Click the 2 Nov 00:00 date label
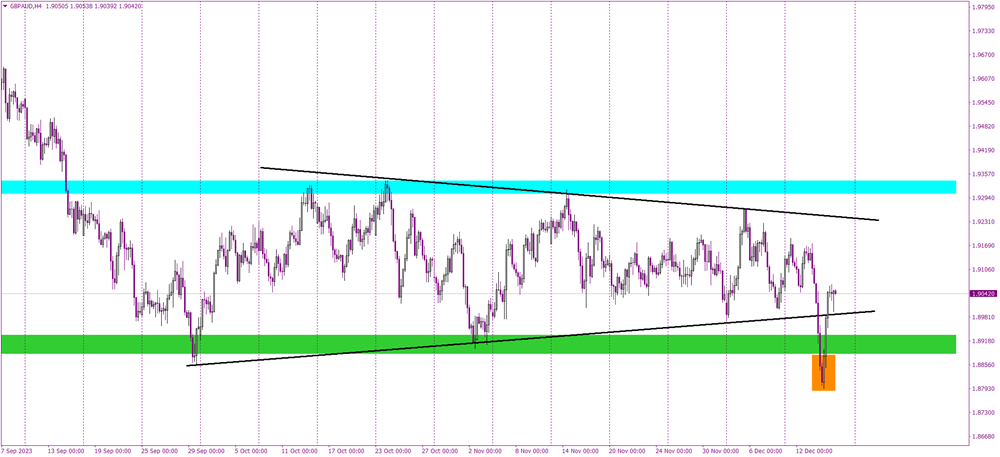Screen dimensions: 1000x457 pyautogui.click(x=487, y=451)
